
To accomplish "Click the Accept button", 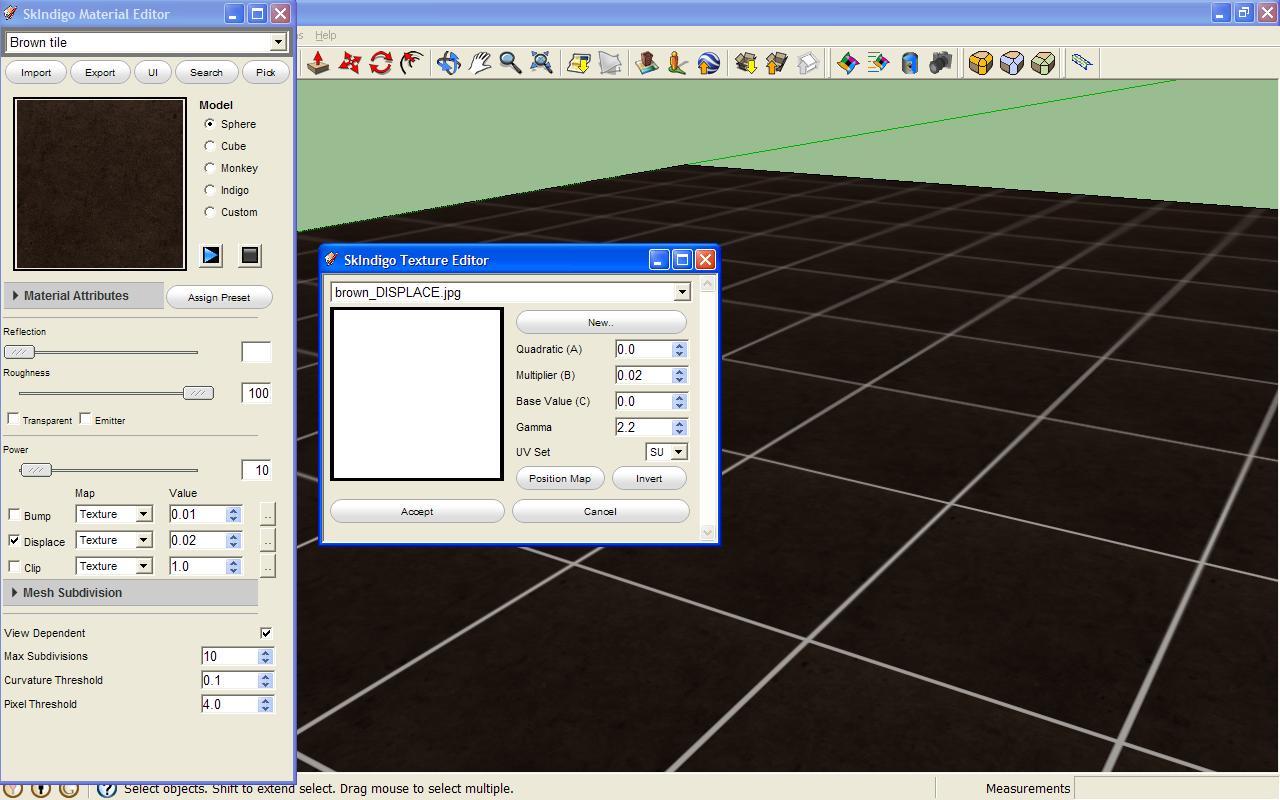I will 417,511.
